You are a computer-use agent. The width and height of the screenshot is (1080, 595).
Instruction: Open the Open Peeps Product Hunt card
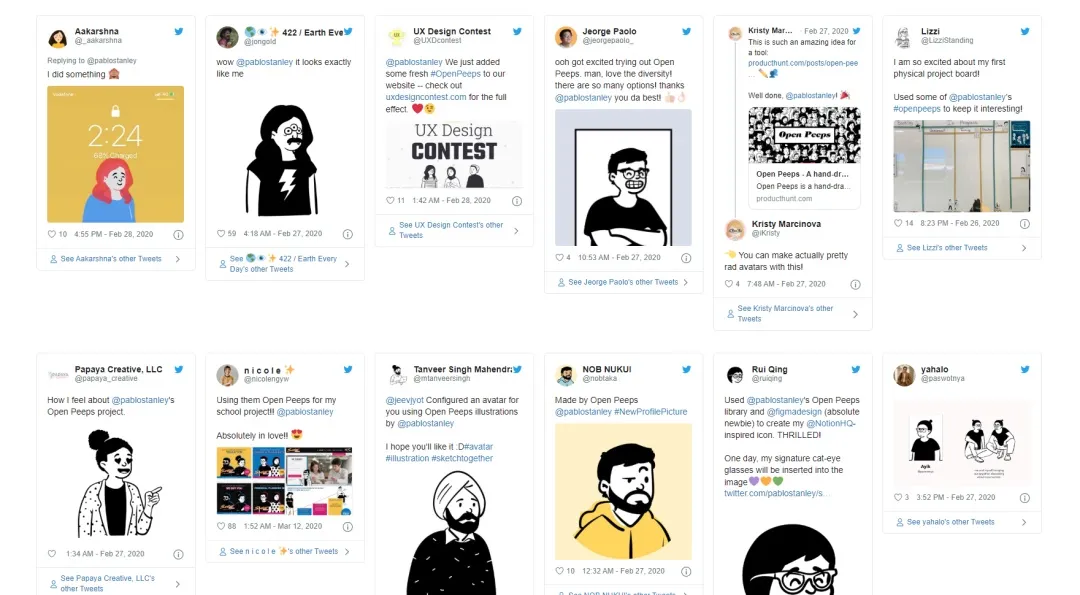click(804, 158)
